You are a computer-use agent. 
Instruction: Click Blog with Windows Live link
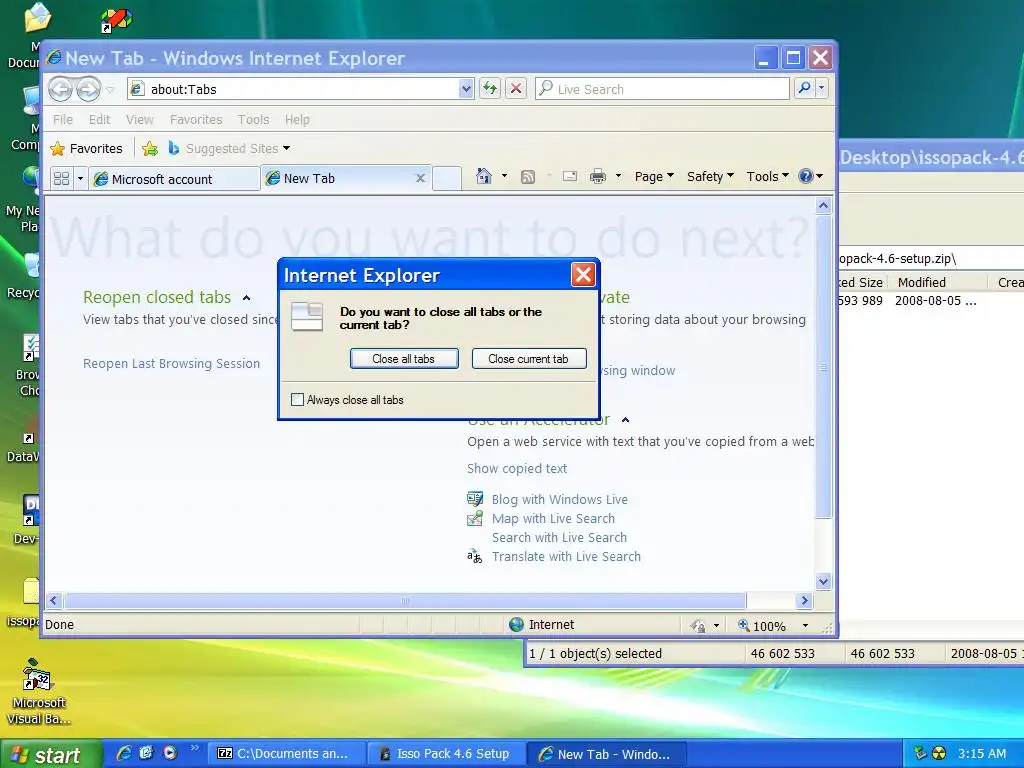(560, 500)
